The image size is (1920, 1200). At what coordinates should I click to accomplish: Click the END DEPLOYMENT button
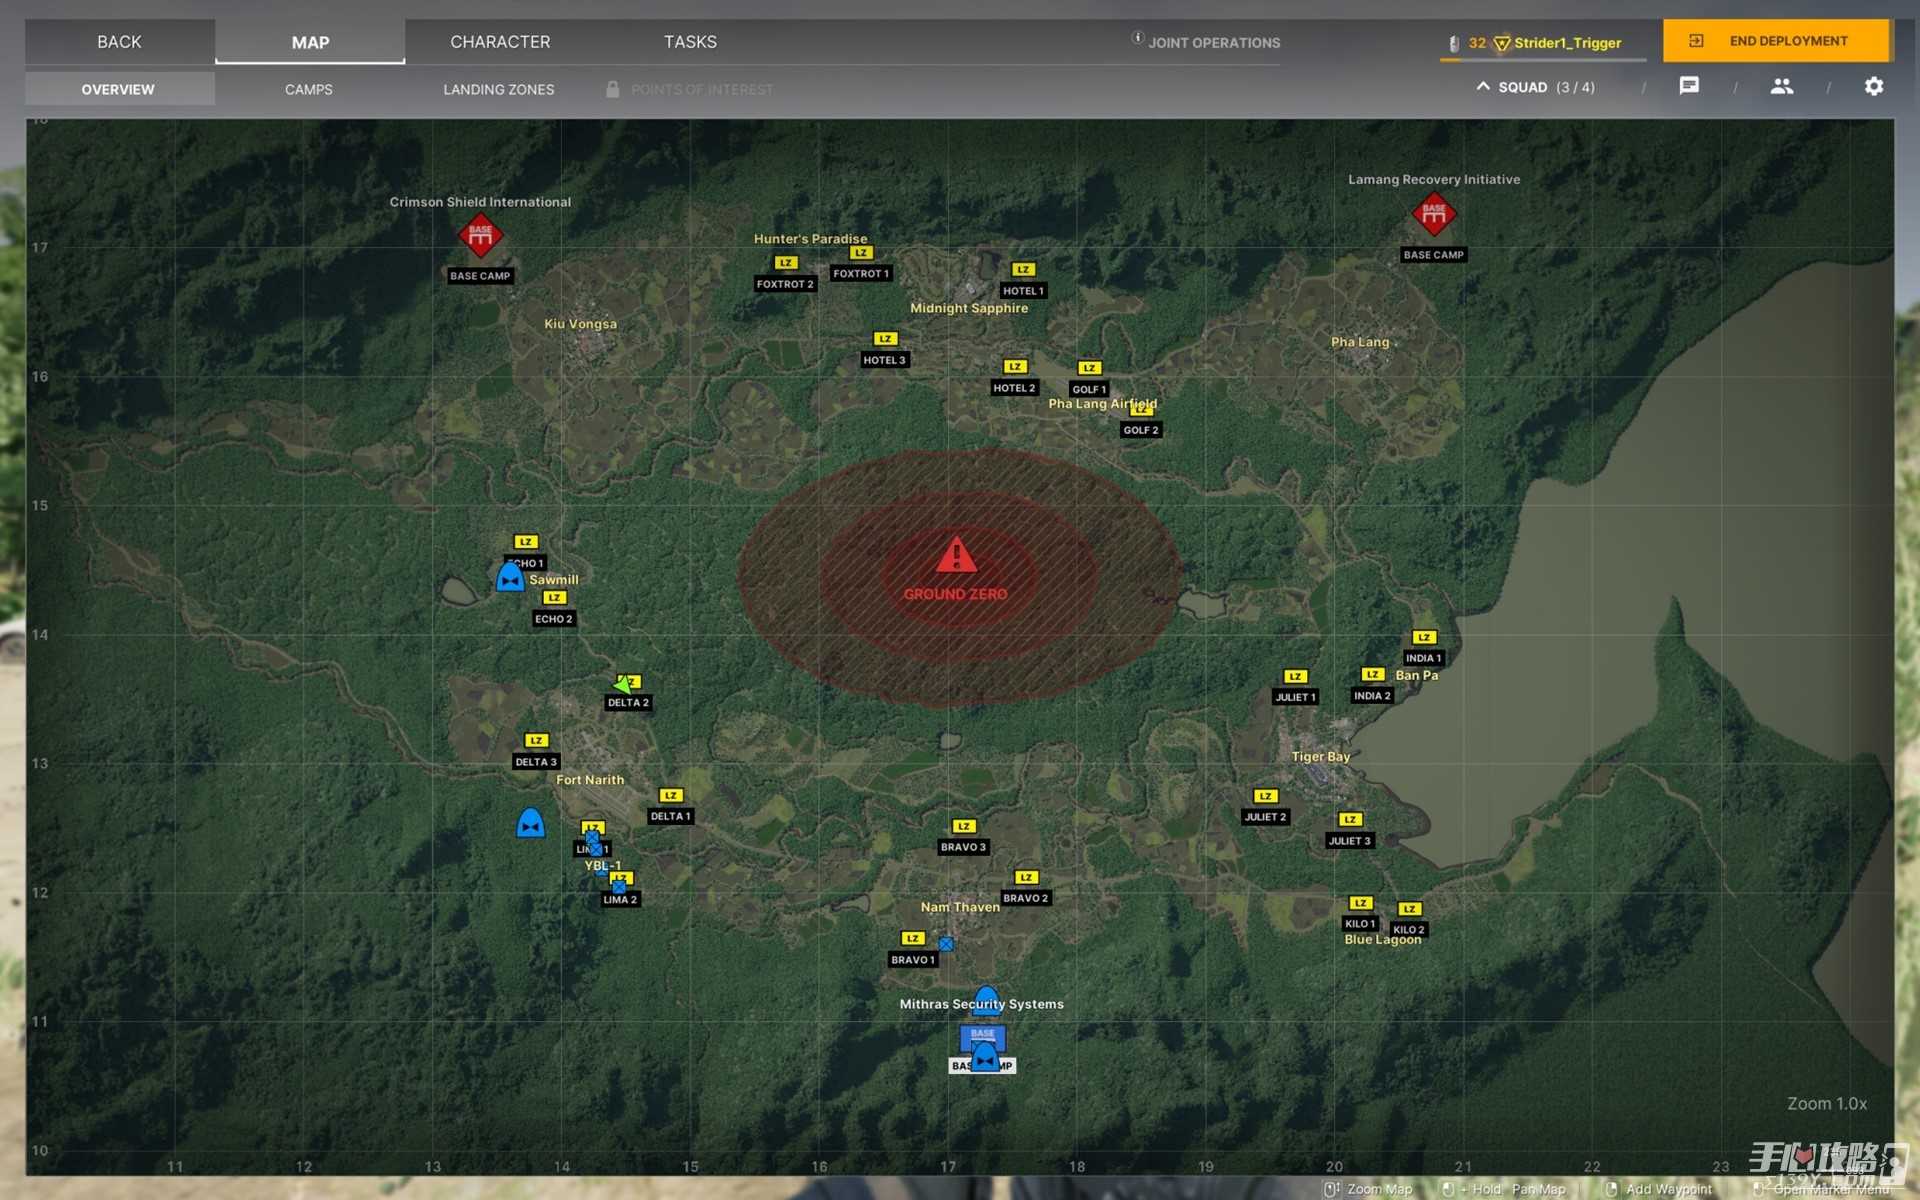click(x=1776, y=41)
